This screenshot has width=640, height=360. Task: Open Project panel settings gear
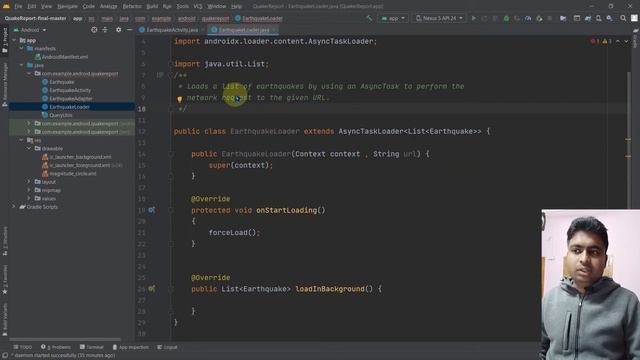[x=118, y=30]
